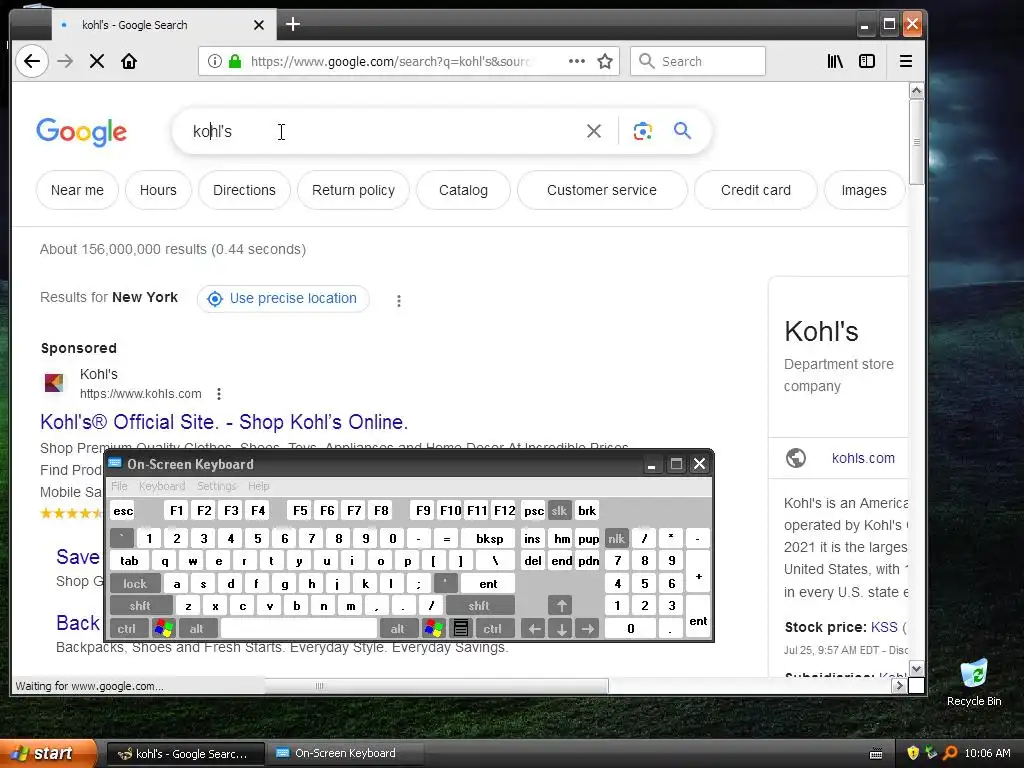Open Keyboard menu in On-Screen Keyboard
Image resolution: width=1024 pixels, height=768 pixels.
[x=162, y=486]
